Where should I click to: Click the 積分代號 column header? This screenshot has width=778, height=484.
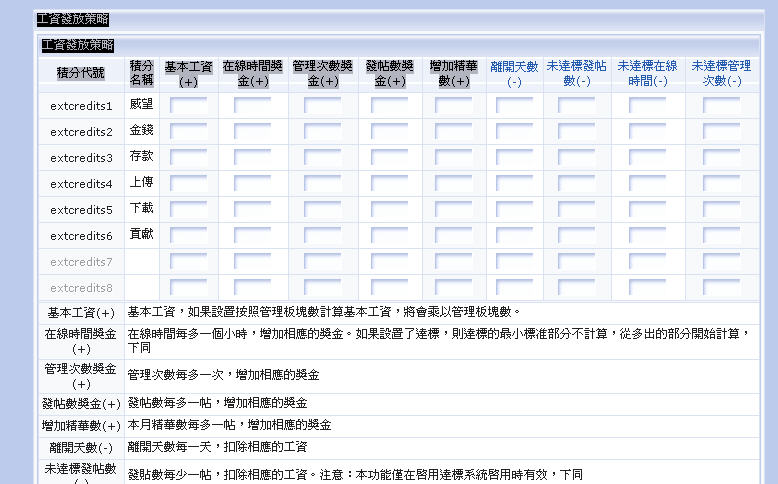pyautogui.click(x=81, y=73)
